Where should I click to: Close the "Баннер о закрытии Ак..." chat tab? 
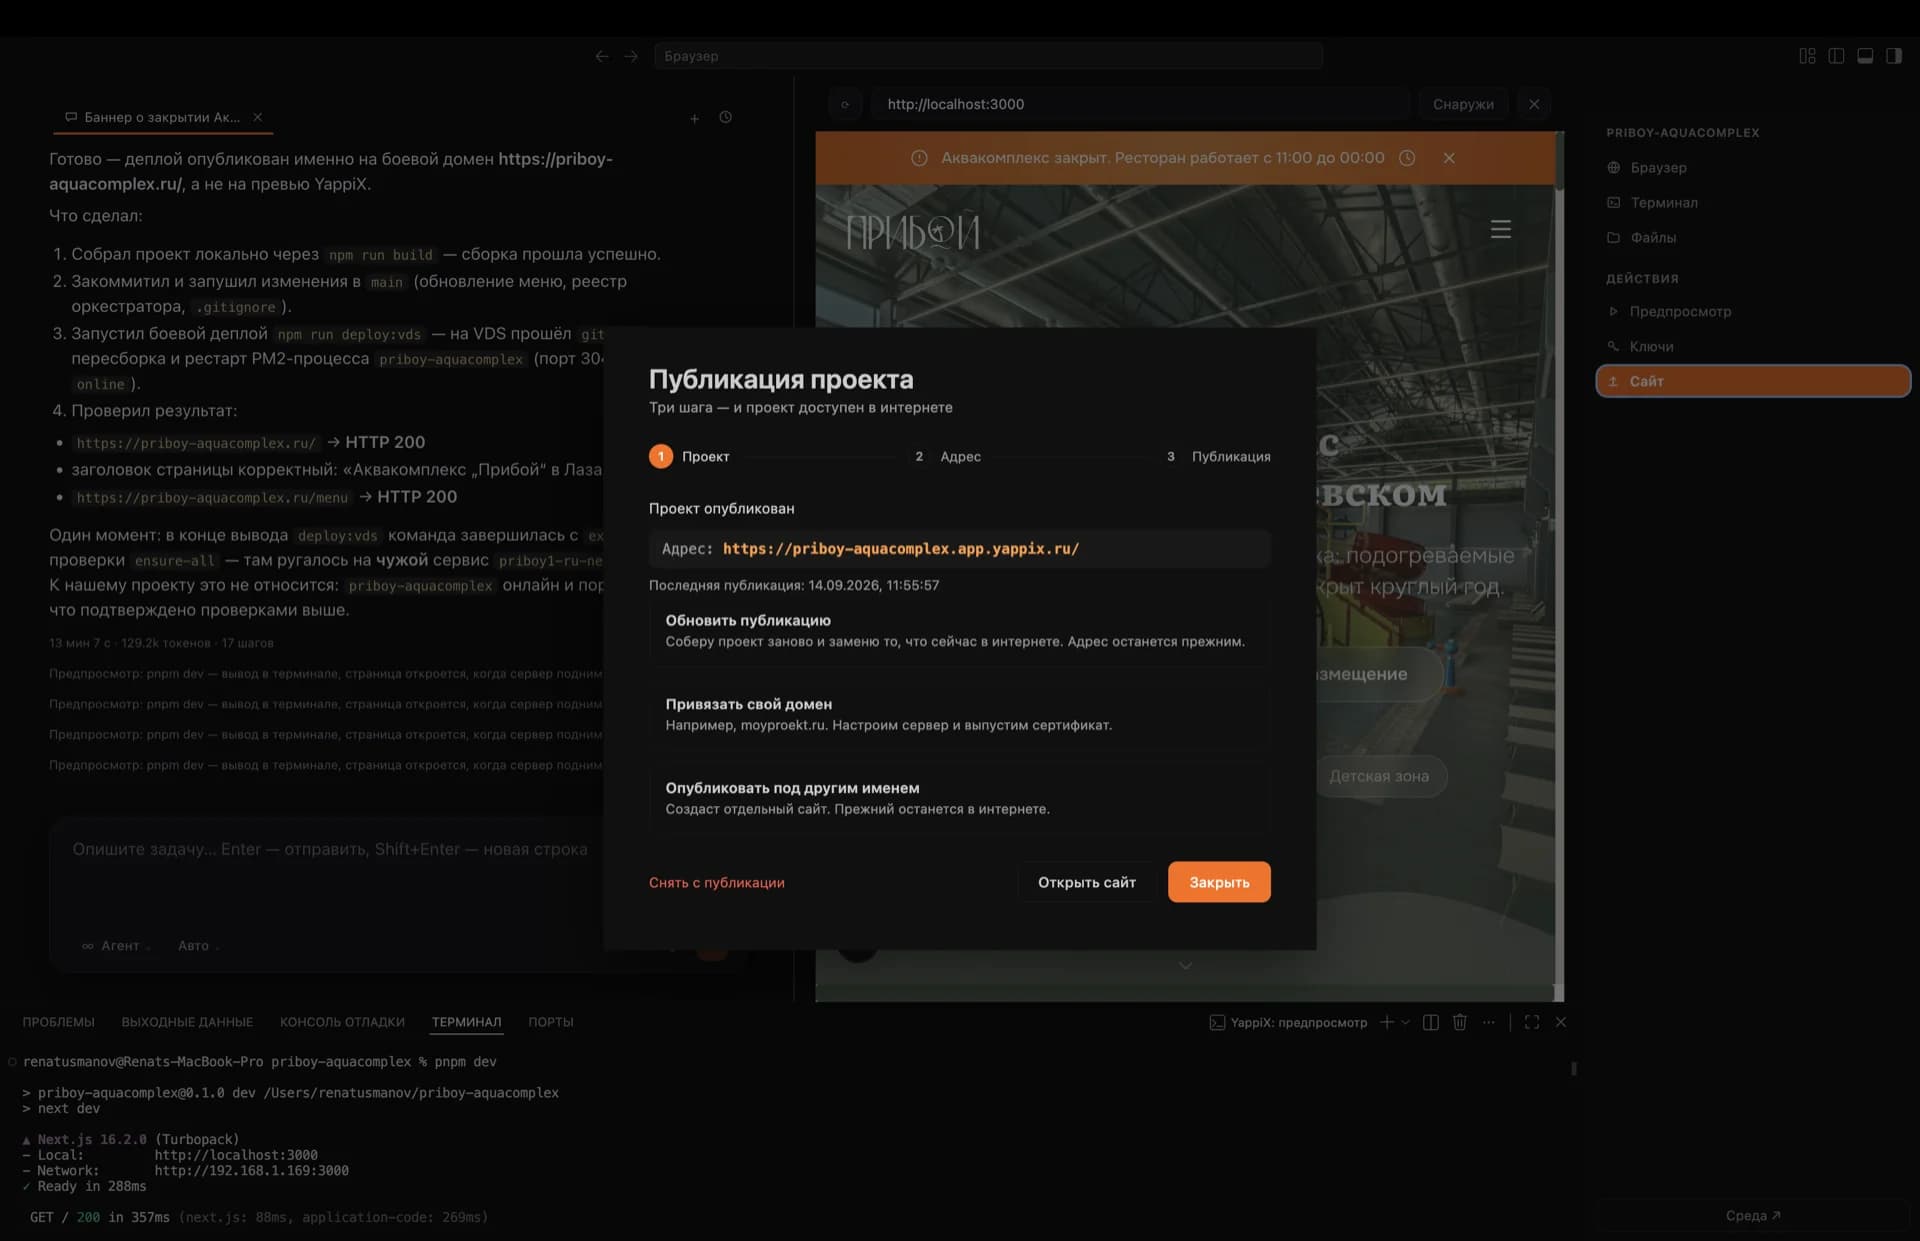258,117
